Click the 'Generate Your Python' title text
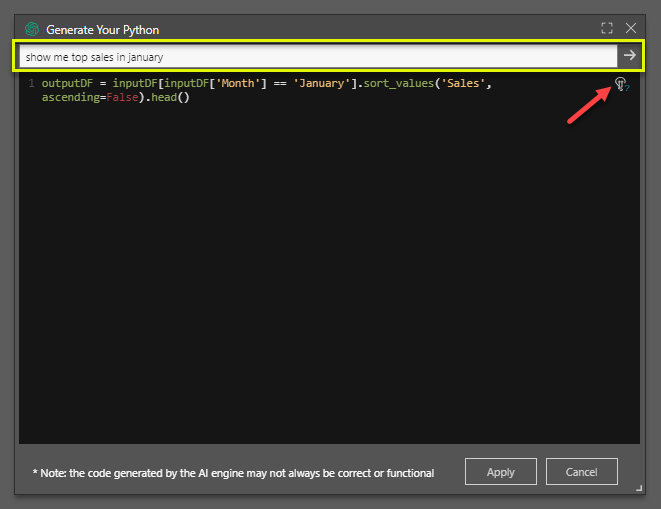Screen dimensions: 661x509 click(102, 30)
